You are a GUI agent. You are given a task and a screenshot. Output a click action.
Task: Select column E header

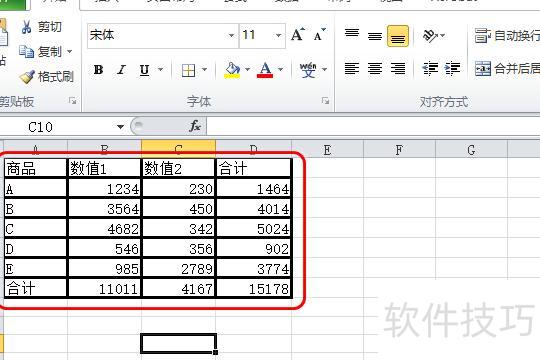click(327, 150)
